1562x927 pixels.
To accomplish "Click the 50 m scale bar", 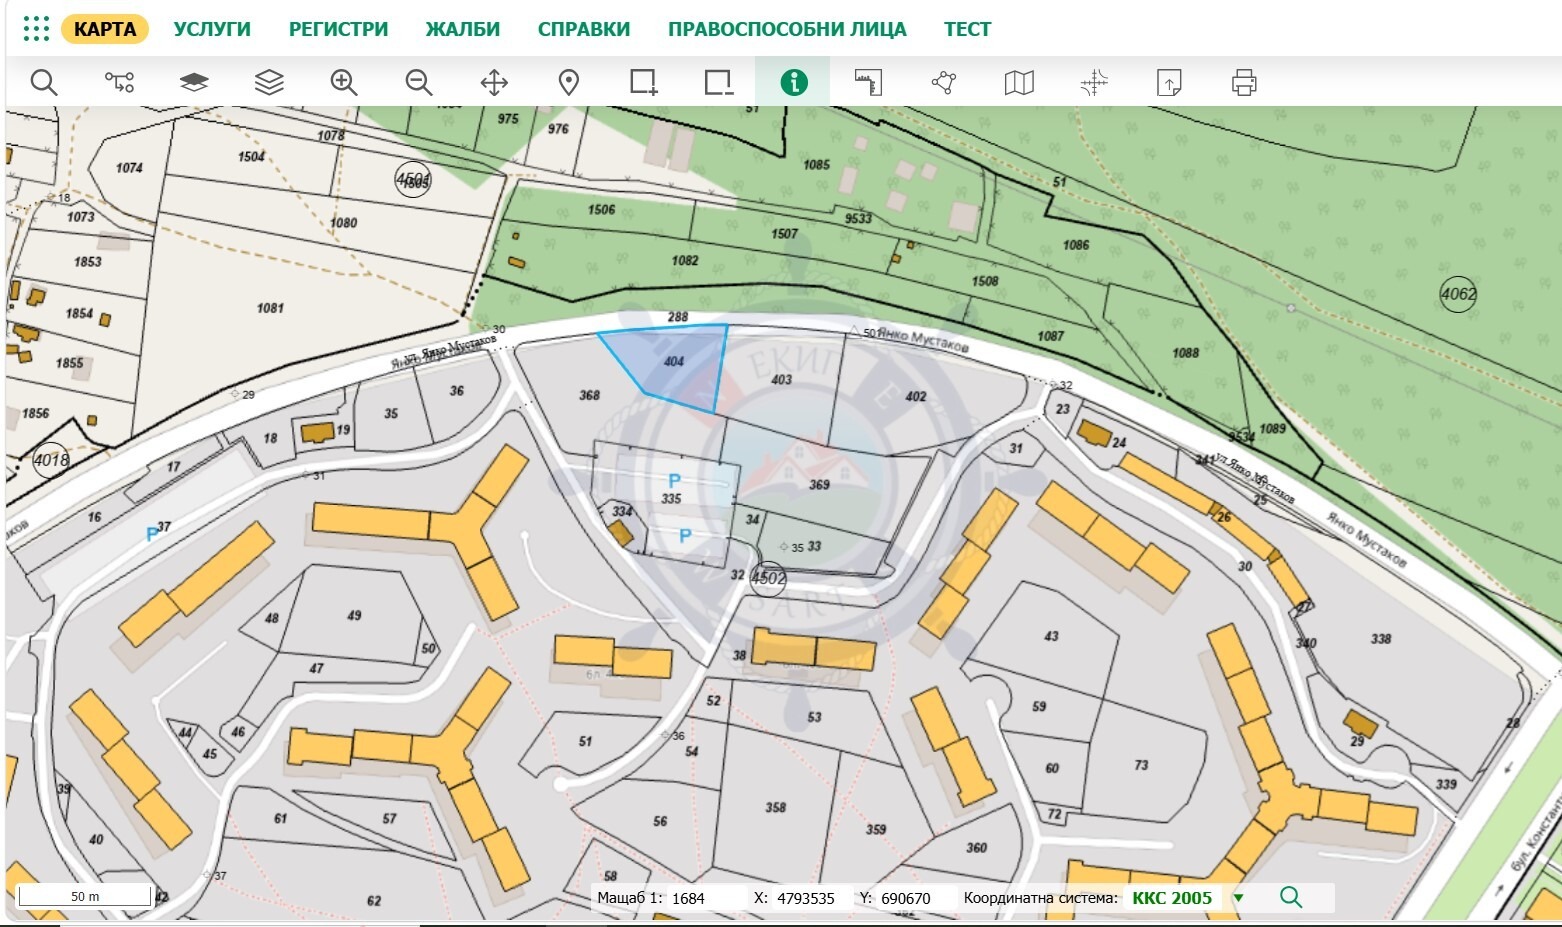I will click(x=85, y=896).
